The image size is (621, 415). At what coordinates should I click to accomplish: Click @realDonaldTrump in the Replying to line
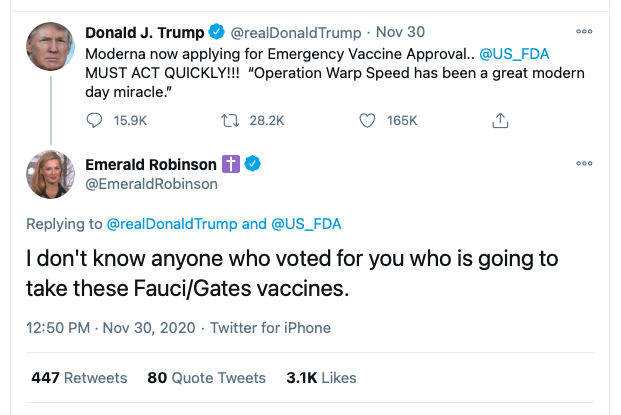[172, 224]
